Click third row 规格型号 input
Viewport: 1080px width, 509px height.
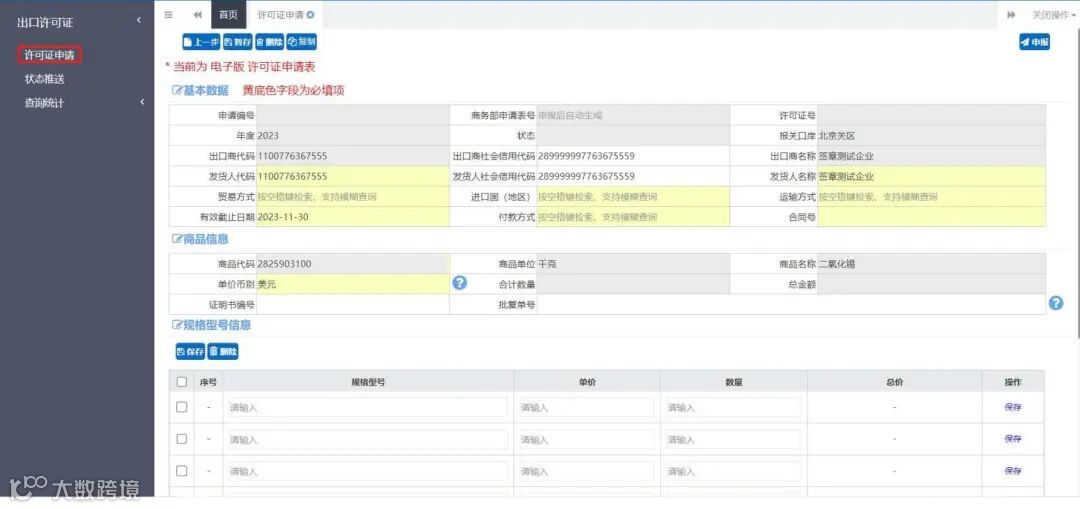click(x=367, y=471)
